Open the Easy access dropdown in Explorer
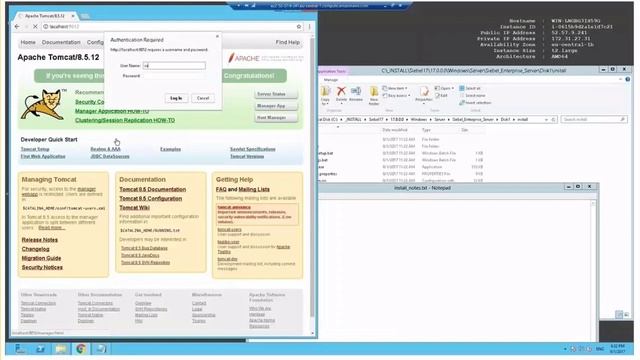The height and width of the screenshot is (360, 640). (396, 96)
